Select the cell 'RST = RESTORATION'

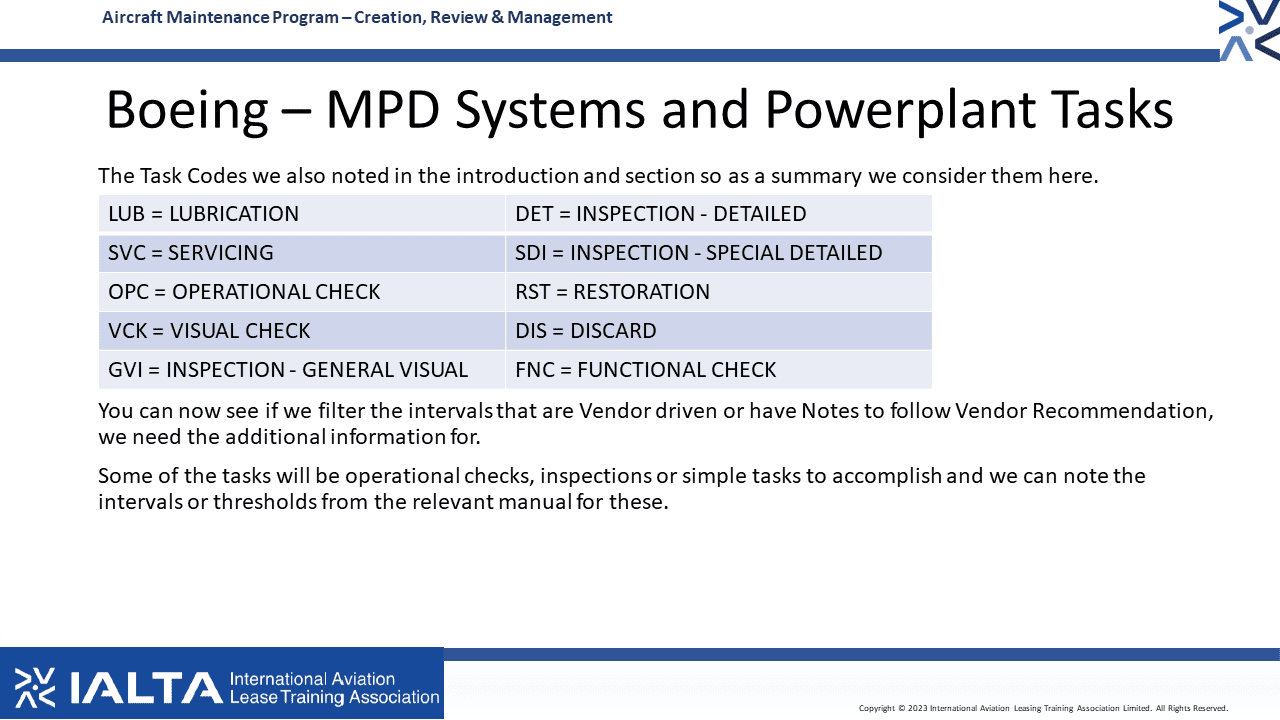click(x=719, y=292)
